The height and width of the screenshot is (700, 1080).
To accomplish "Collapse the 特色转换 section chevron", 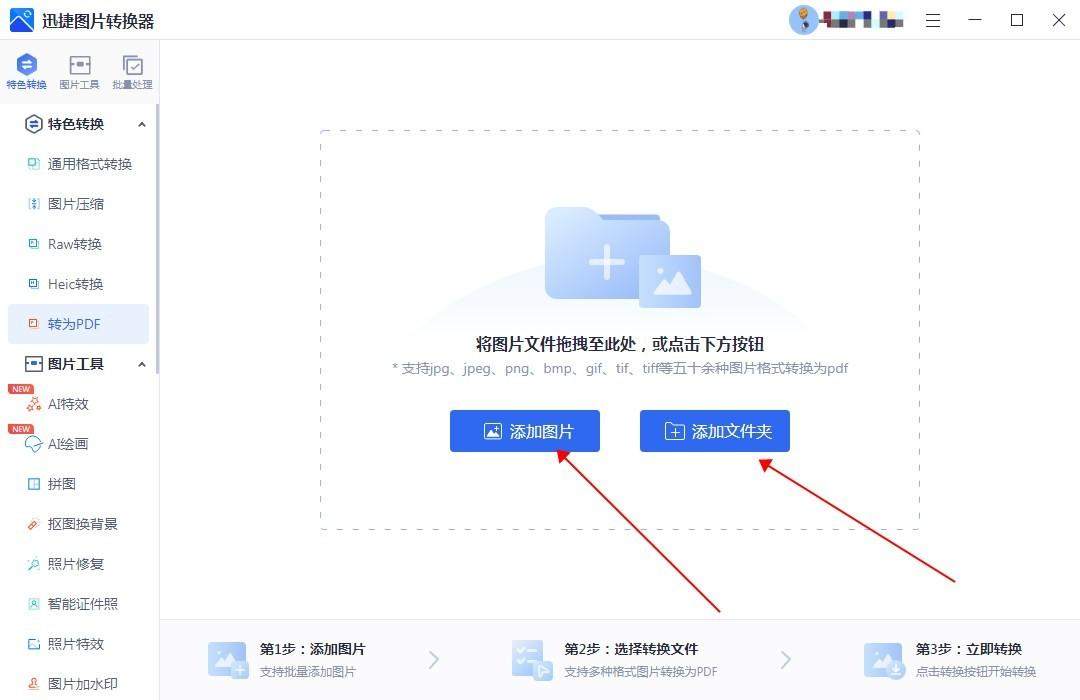I will (x=142, y=125).
